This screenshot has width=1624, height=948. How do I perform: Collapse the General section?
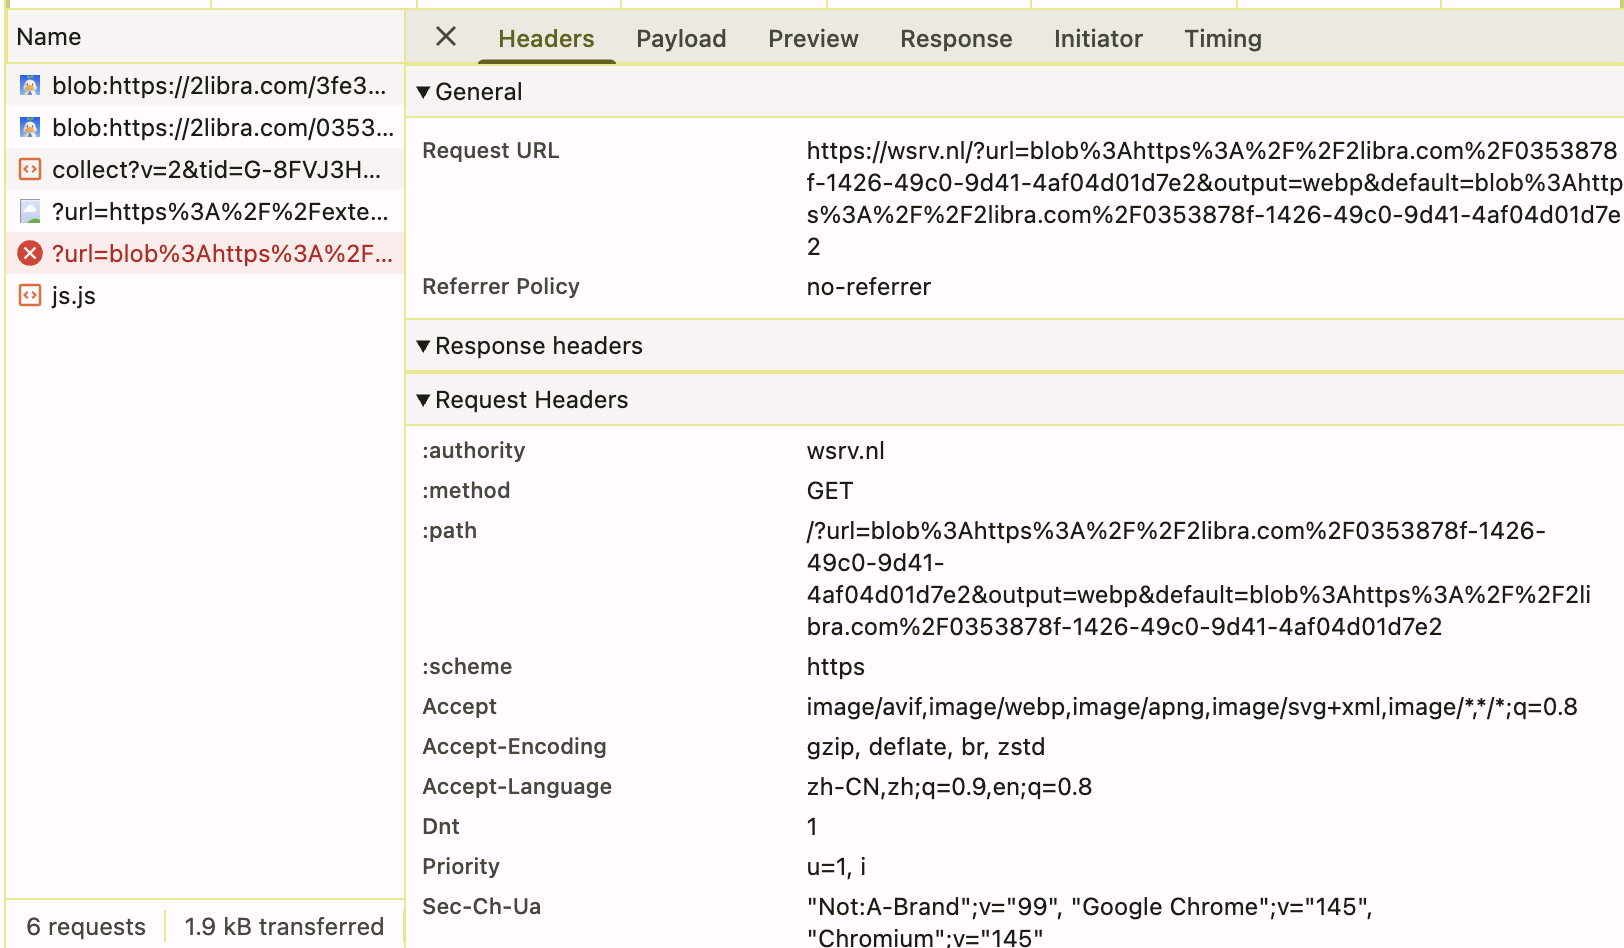click(424, 92)
